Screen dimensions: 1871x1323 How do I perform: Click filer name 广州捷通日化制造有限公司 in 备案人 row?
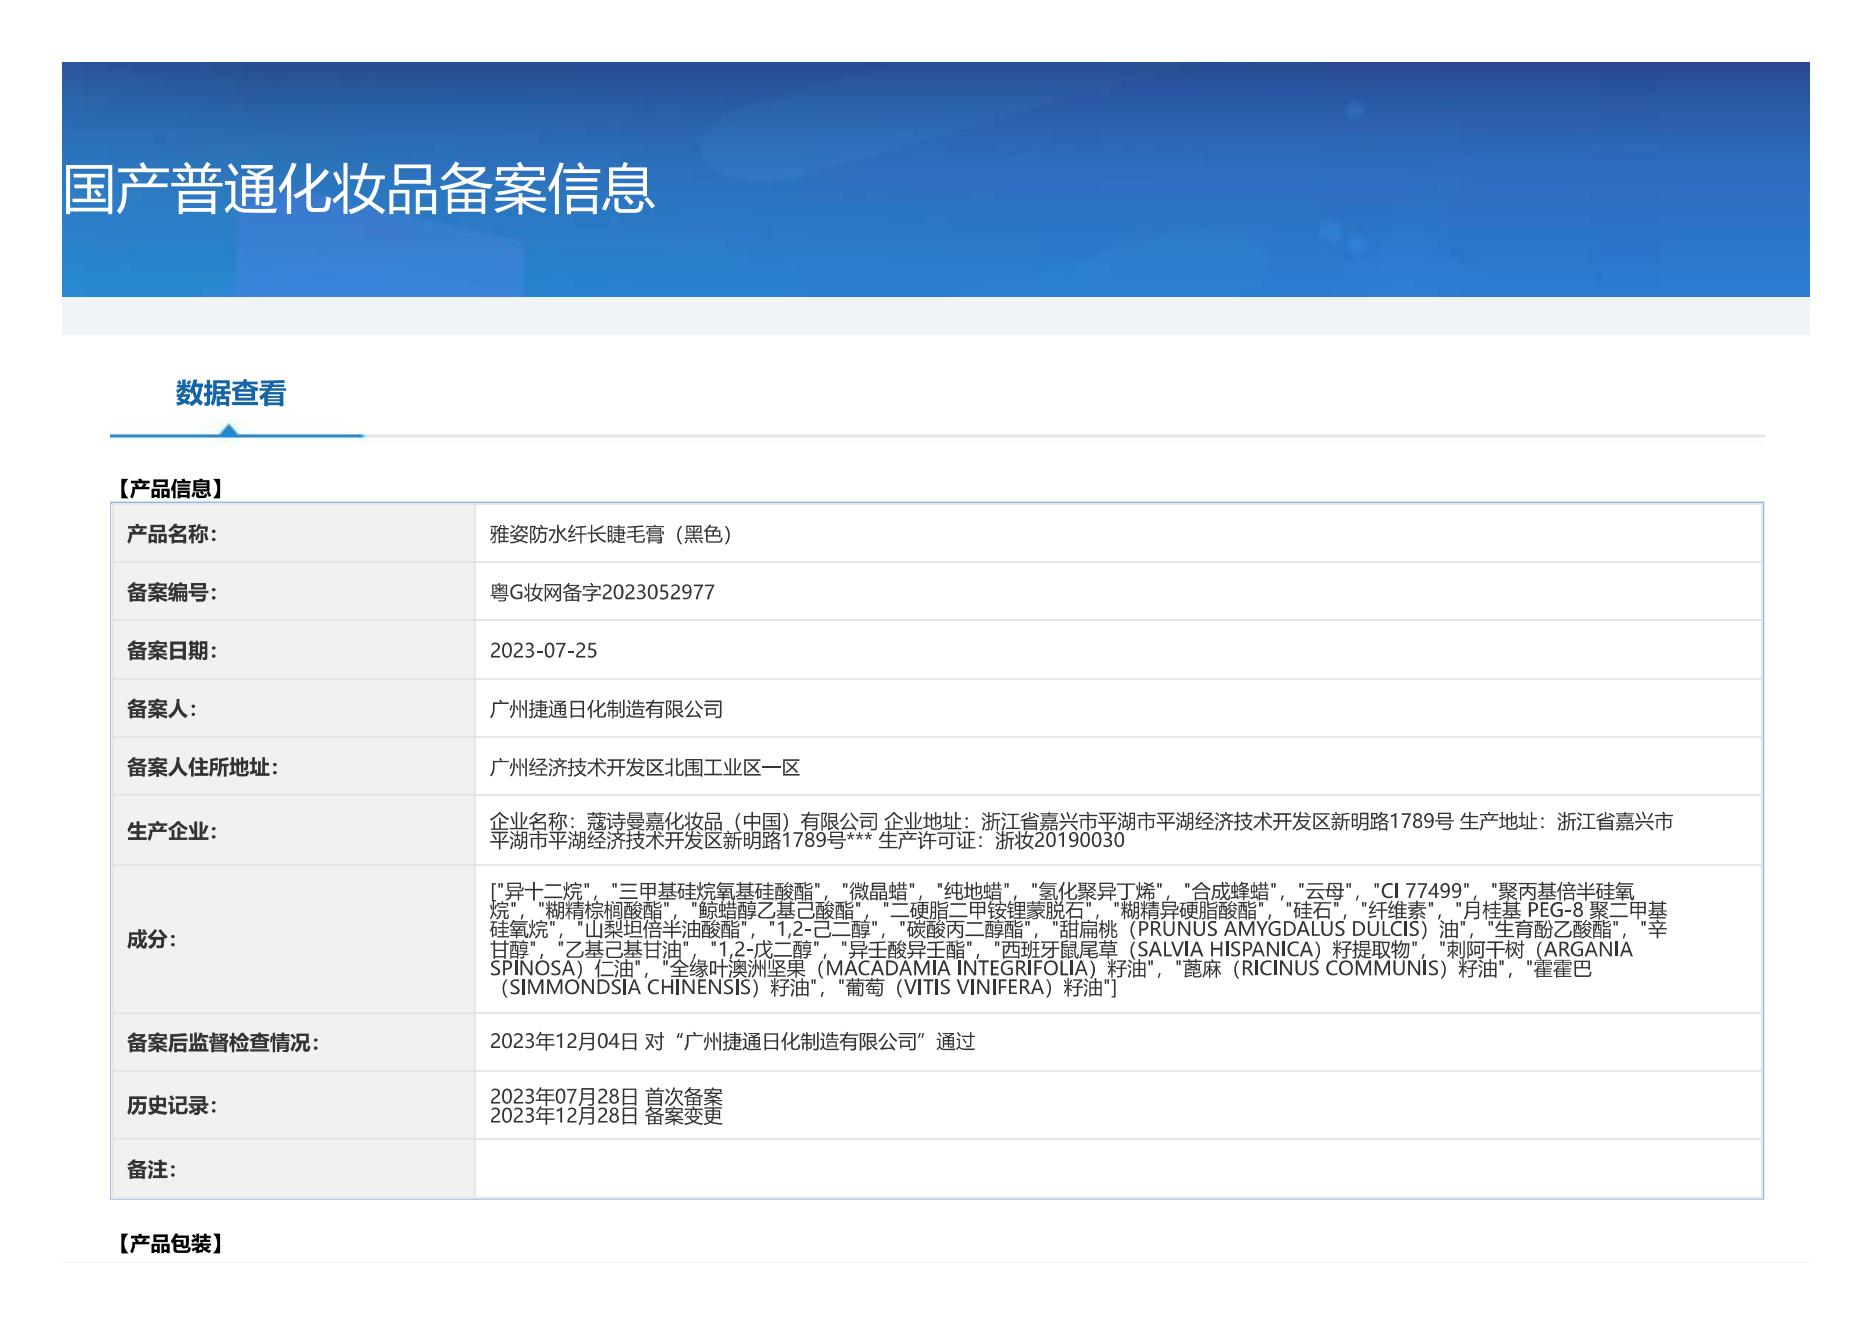606,709
